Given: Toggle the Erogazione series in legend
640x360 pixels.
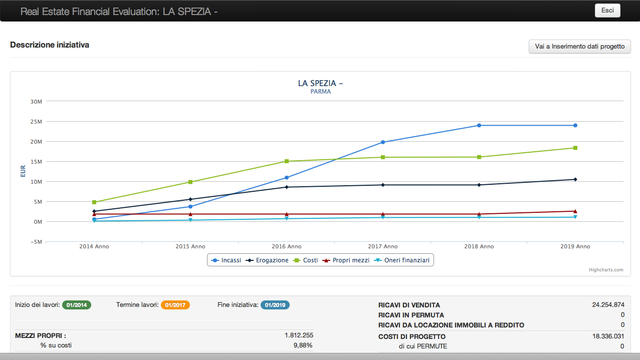Looking at the screenshot, I should [267, 260].
